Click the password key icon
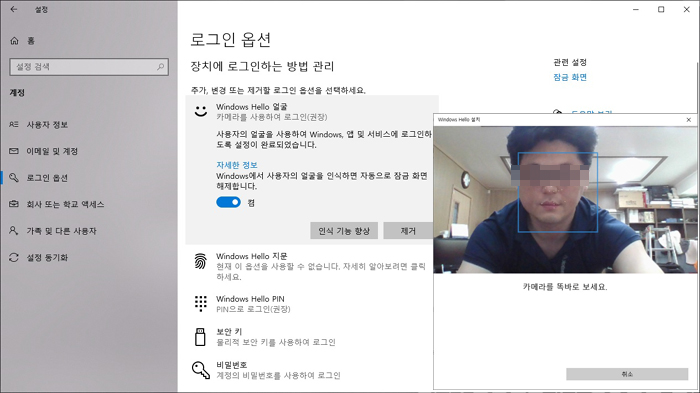 click(x=201, y=370)
